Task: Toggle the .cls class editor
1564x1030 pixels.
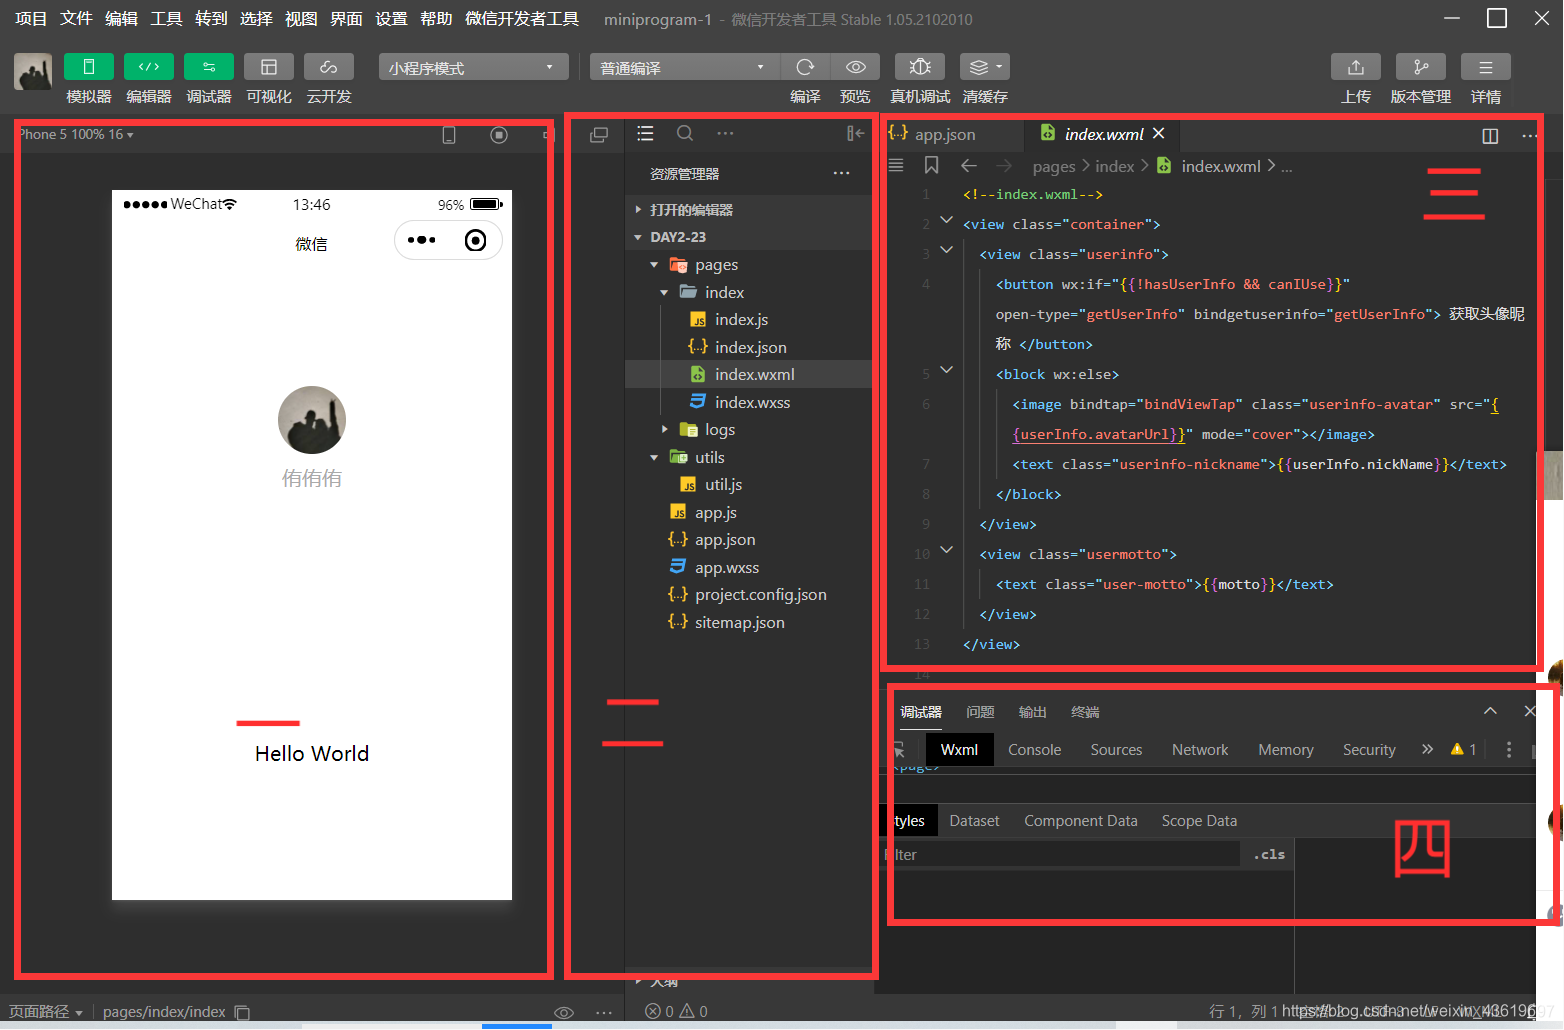Action: [1269, 855]
